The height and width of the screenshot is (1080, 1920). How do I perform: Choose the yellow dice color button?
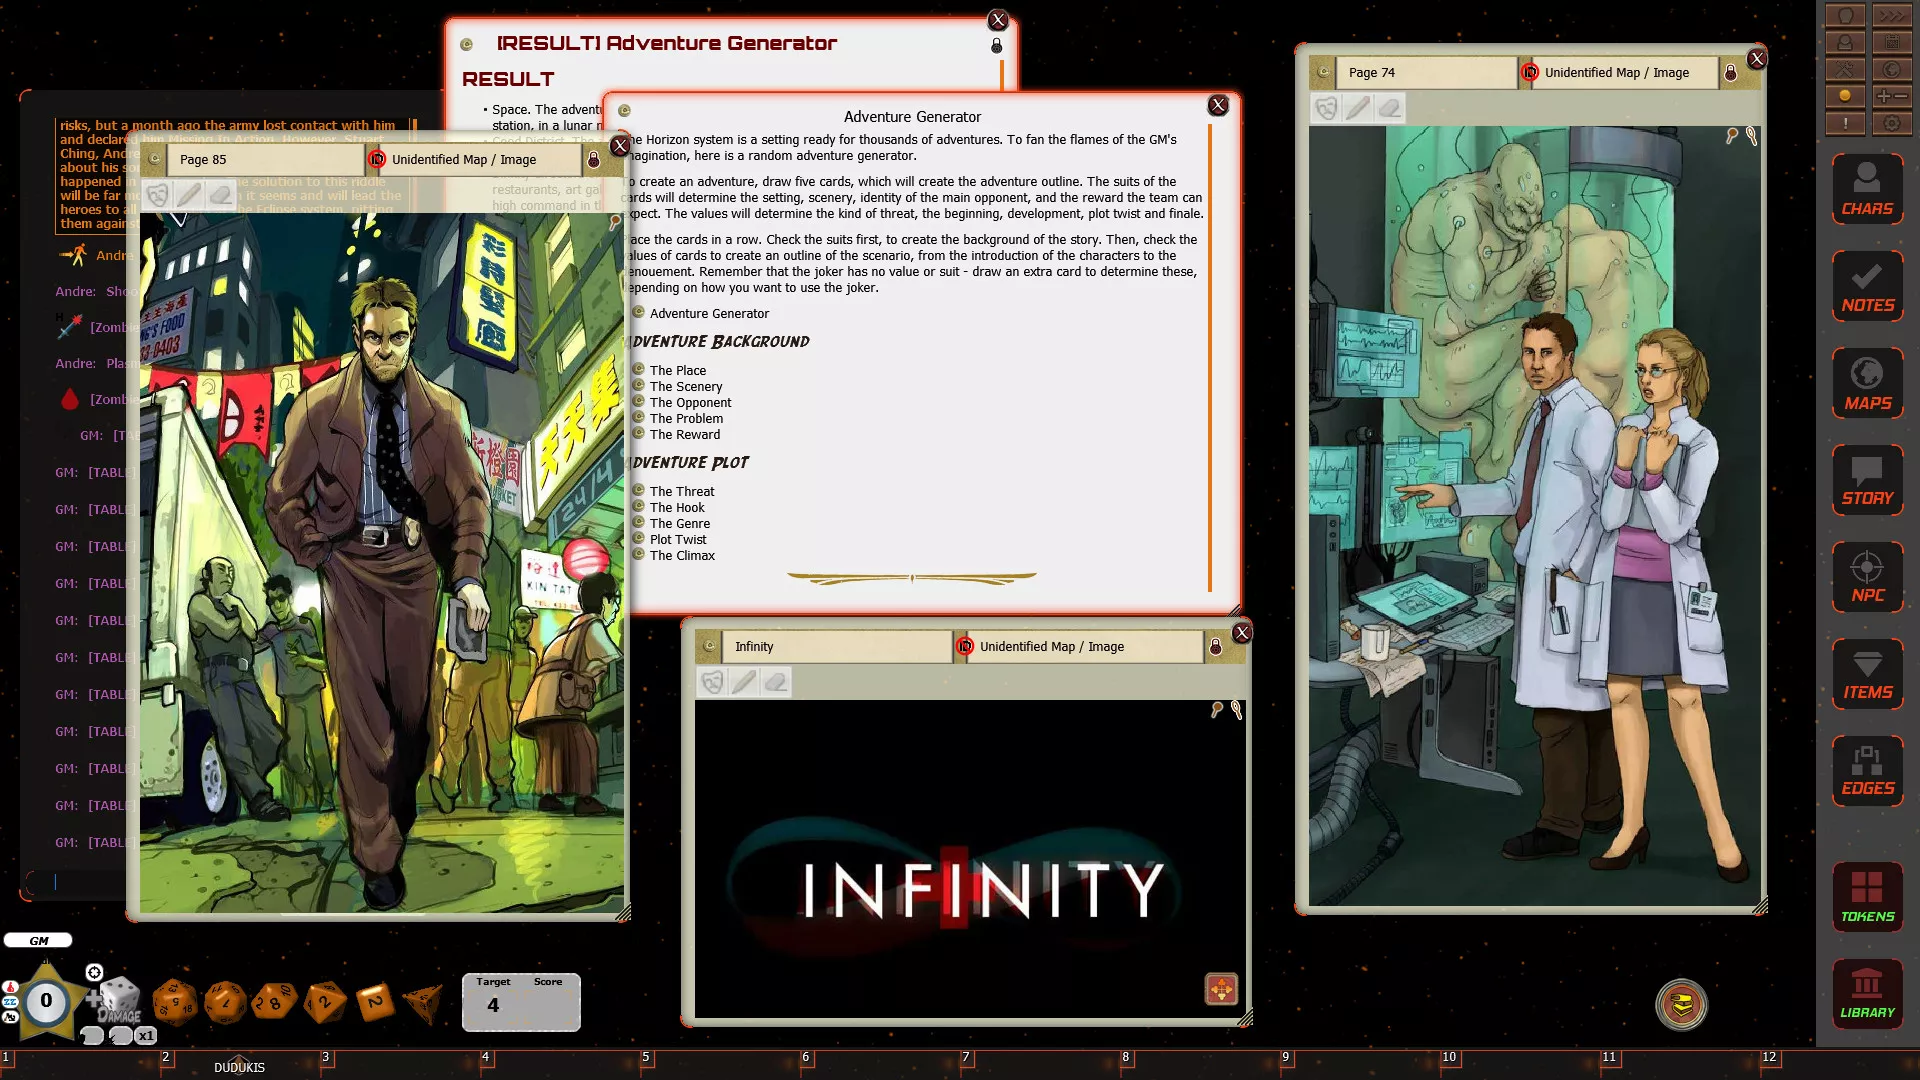pos(1845,97)
